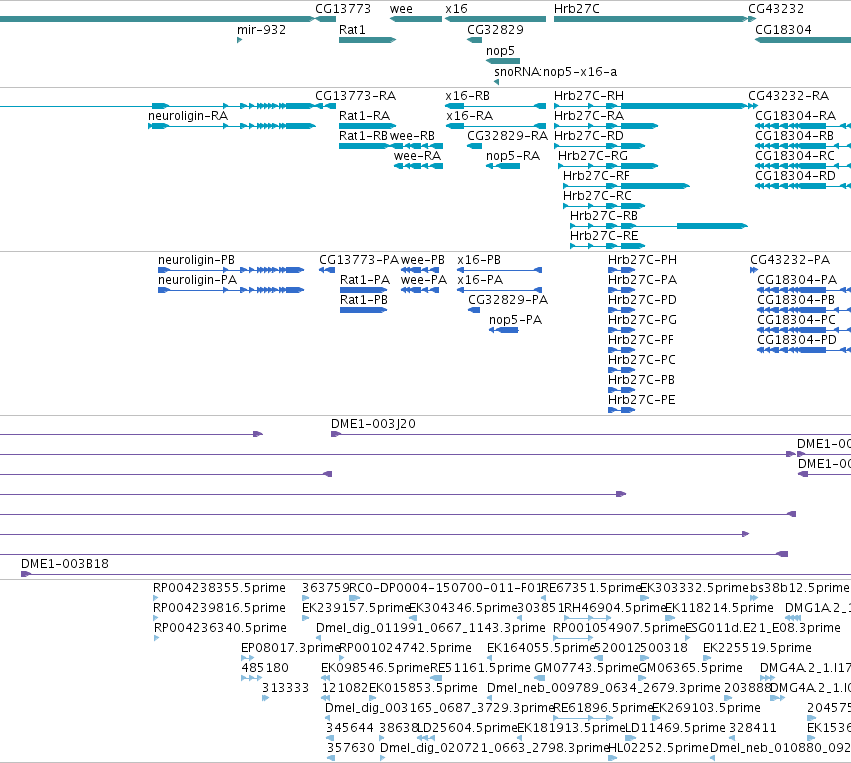Click the x16-RA transcript label

tap(469, 116)
